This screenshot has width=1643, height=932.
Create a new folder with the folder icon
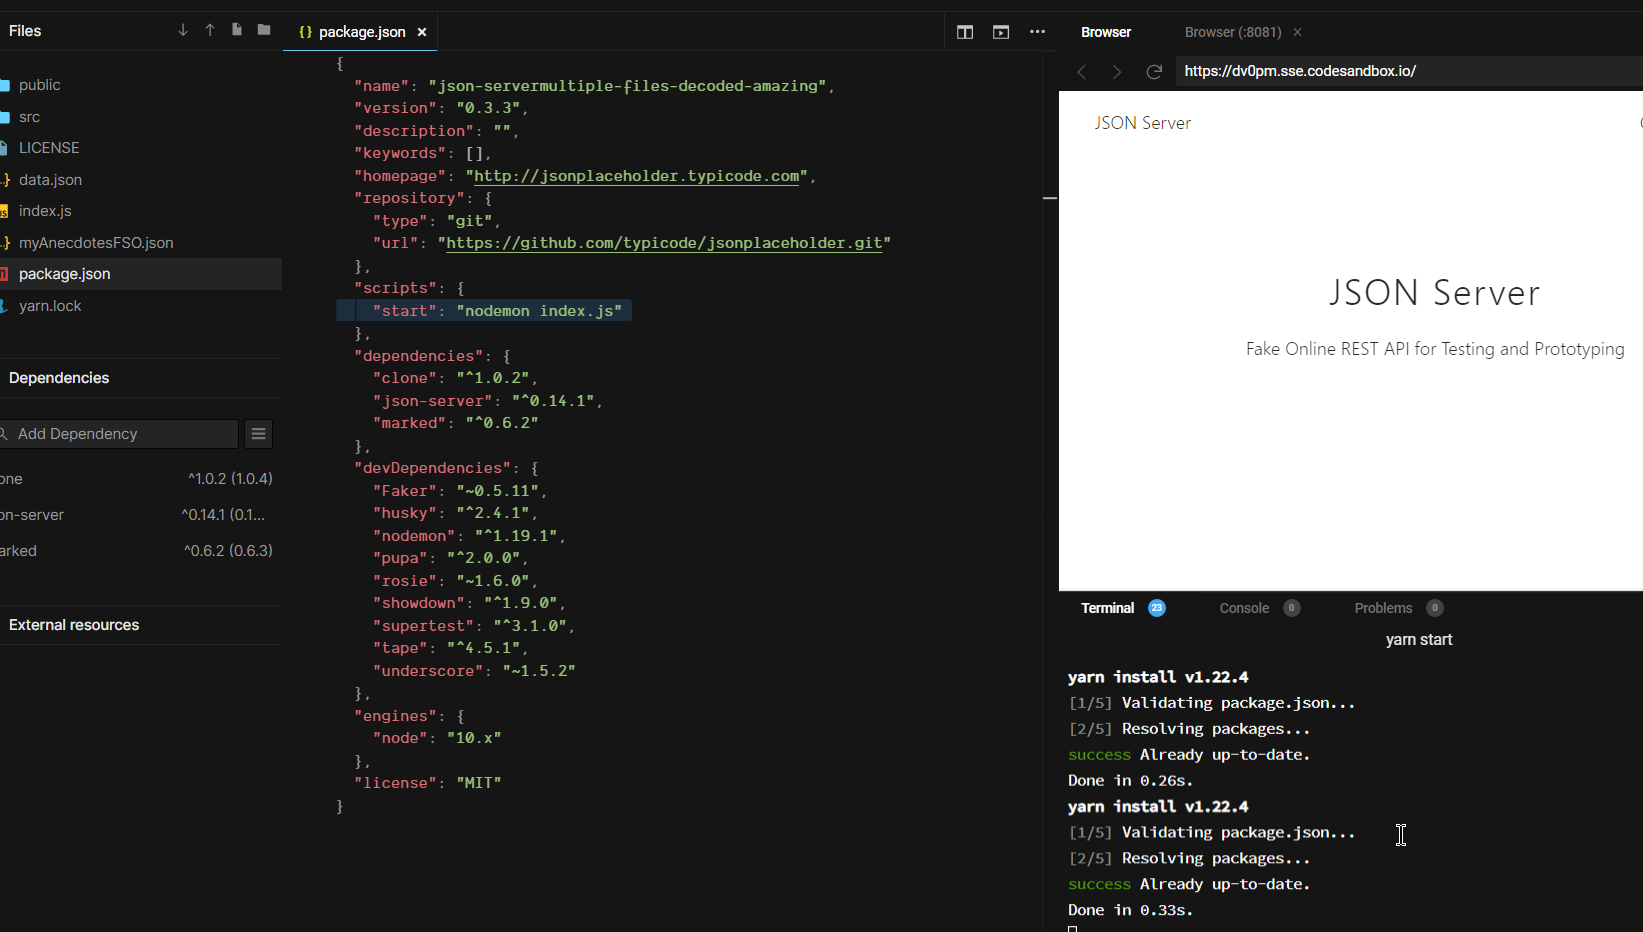[264, 30]
